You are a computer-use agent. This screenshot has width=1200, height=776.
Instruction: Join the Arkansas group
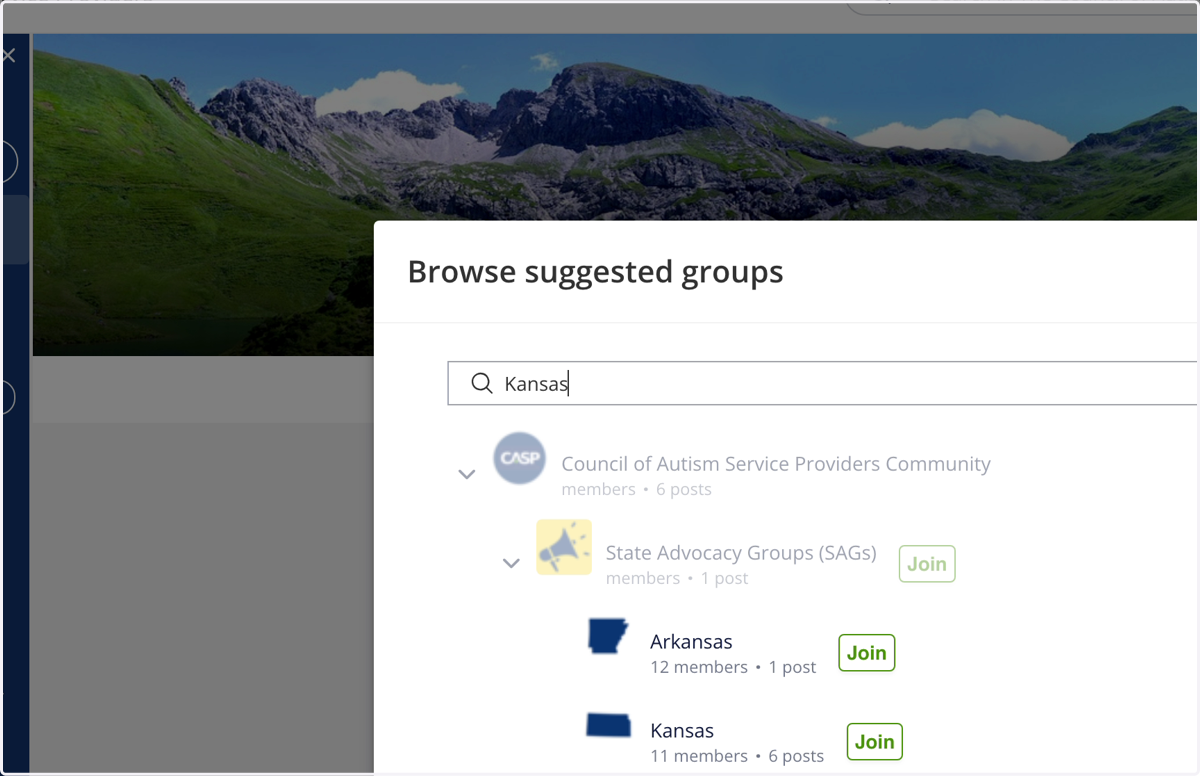(x=866, y=653)
